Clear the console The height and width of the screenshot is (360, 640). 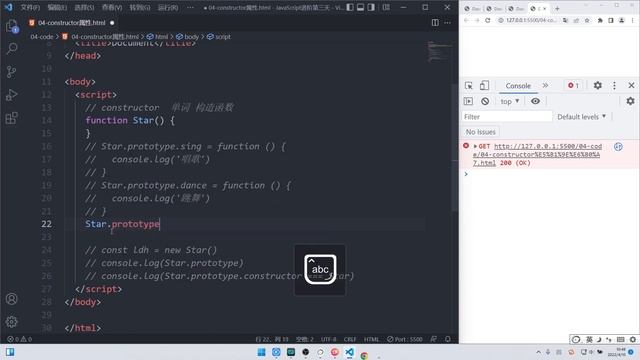tap(485, 101)
